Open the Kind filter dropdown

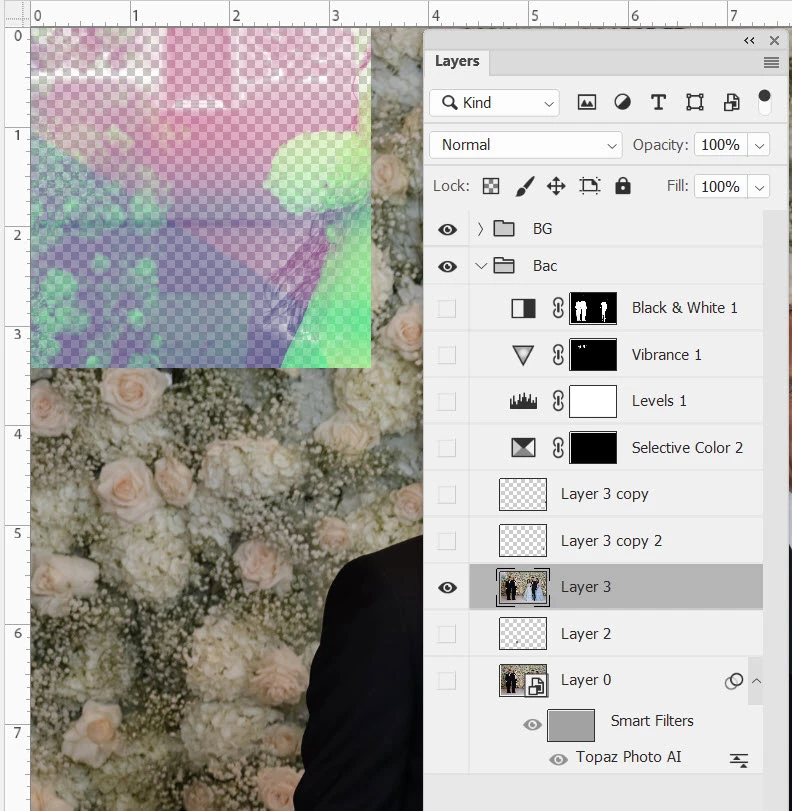pos(494,103)
